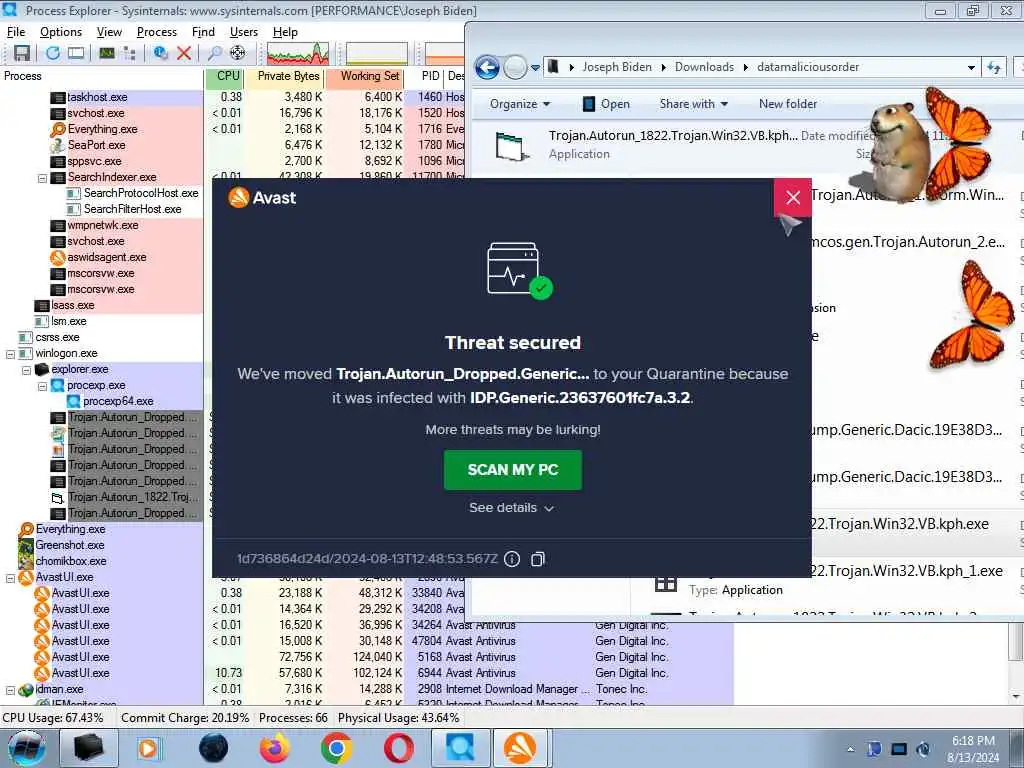Click the info icon beside the Avast ID
Screen dimensions: 1024x768
(x=512, y=559)
